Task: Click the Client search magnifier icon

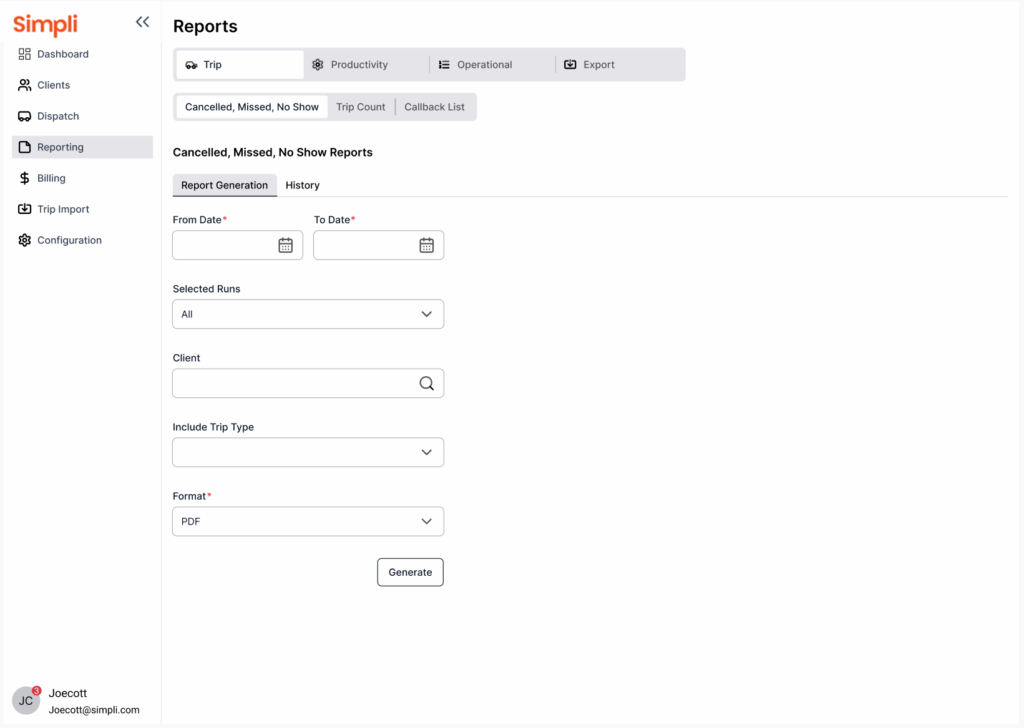Action: pyautogui.click(x=426, y=383)
